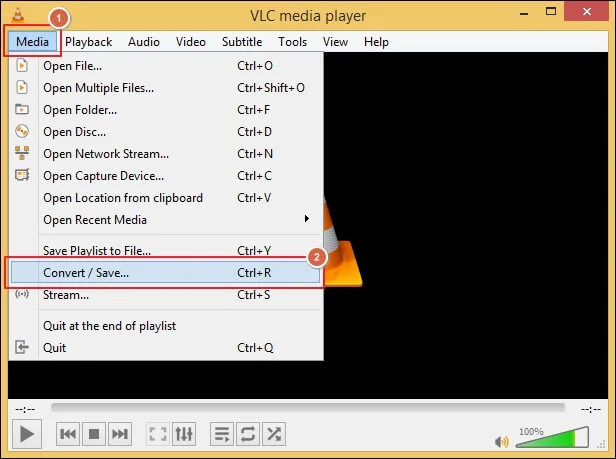Adjust the green volume slider
The image size is (616, 459).
(x=552, y=437)
